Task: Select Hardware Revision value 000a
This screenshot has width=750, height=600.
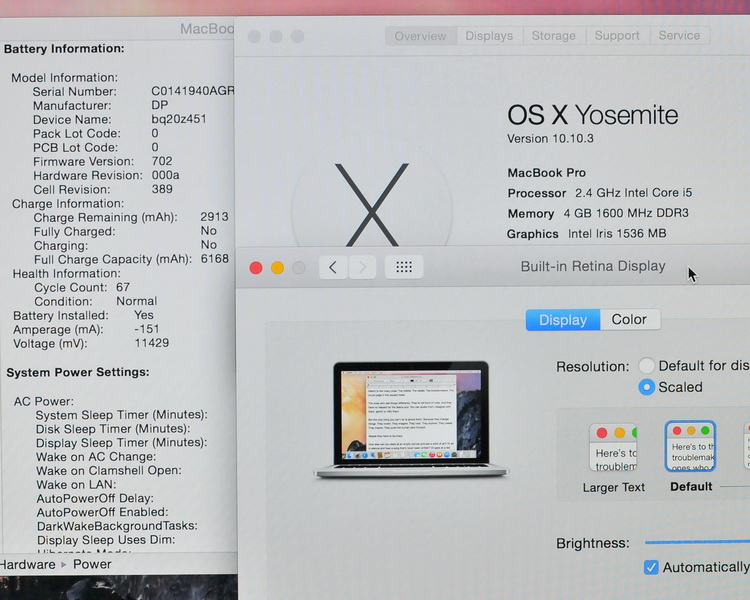Action: tap(165, 175)
